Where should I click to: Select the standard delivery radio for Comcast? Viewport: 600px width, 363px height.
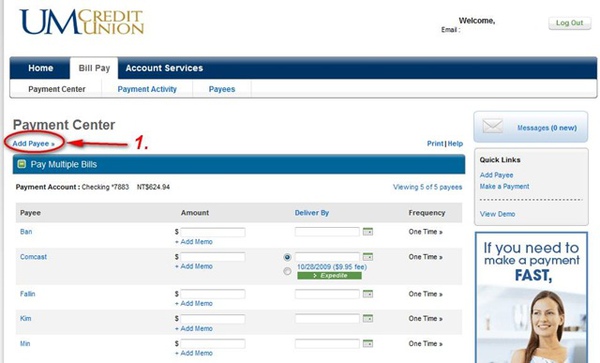(287, 257)
